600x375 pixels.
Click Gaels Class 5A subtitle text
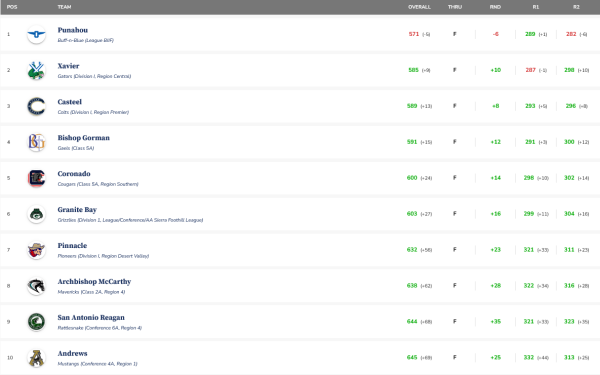click(76, 148)
